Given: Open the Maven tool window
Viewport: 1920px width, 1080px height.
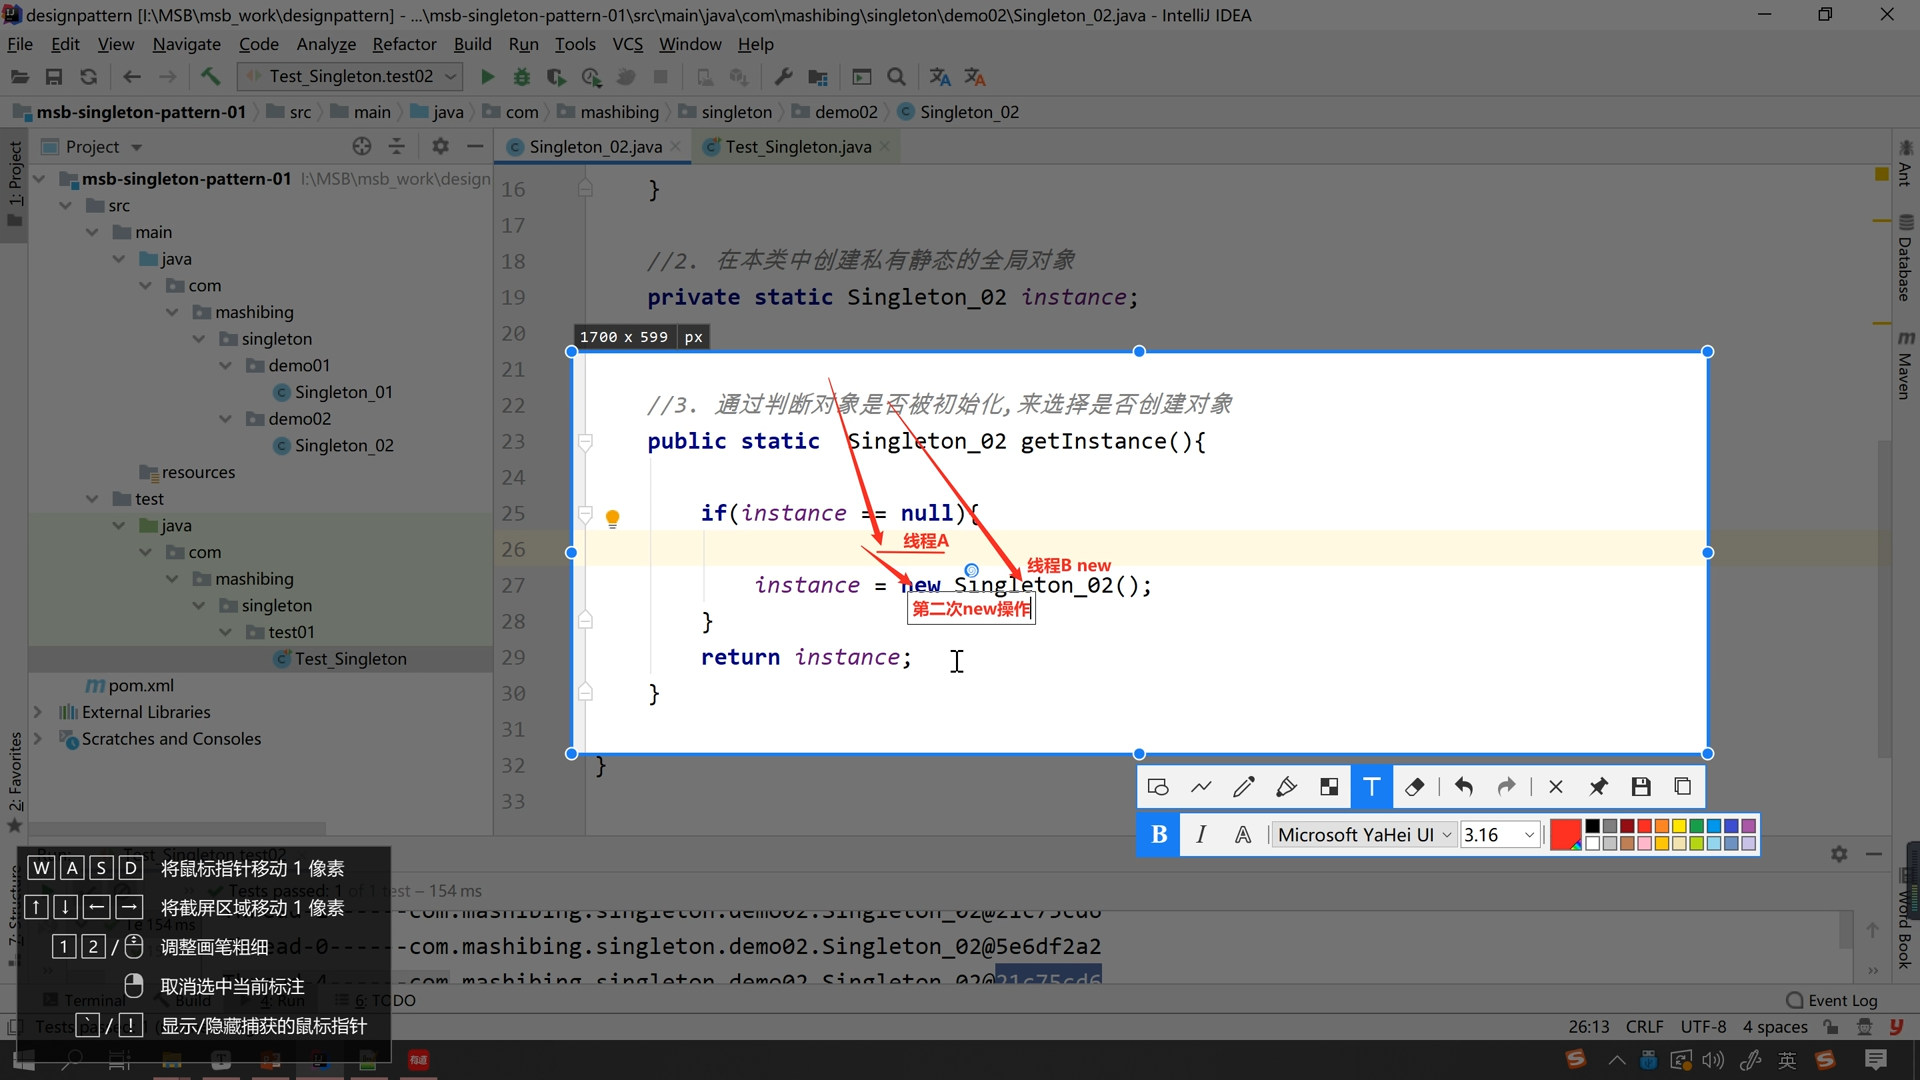Looking at the screenshot, I should (1906, 366).
